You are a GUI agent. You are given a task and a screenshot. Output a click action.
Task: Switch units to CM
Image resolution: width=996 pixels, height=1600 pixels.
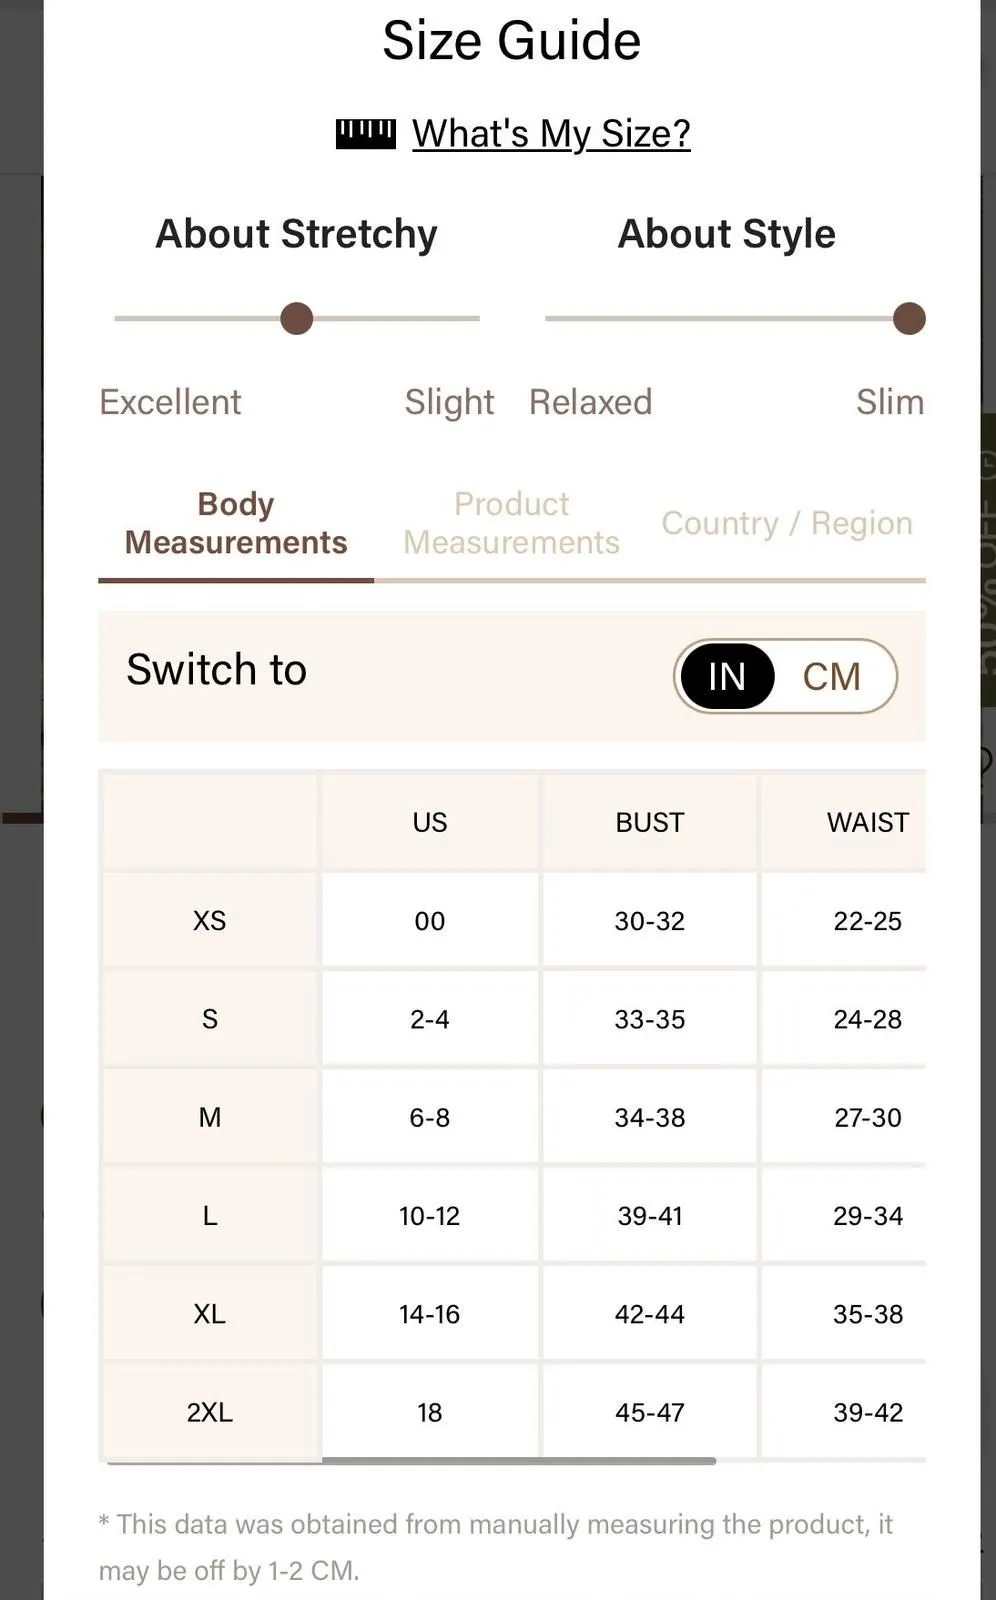point(831,676)
